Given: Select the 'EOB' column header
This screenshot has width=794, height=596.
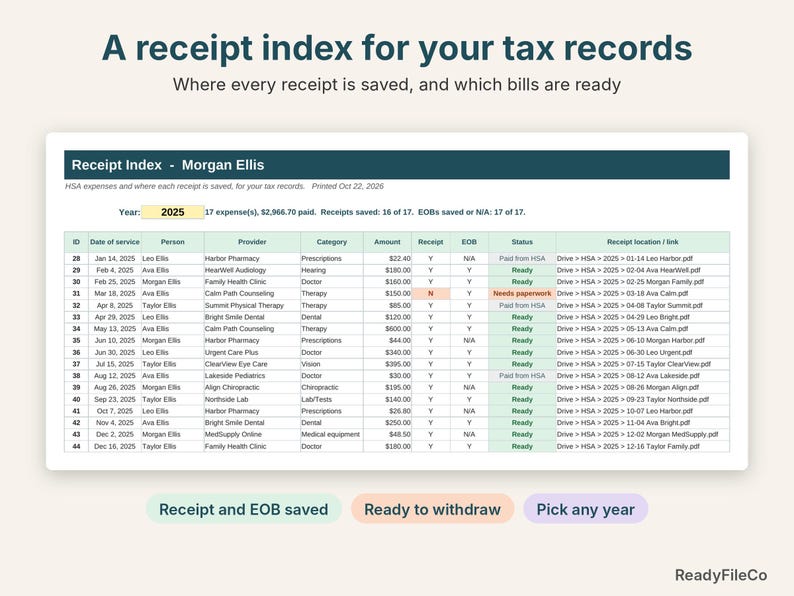Looking at the screenshot, I should (x=469, y=242).
